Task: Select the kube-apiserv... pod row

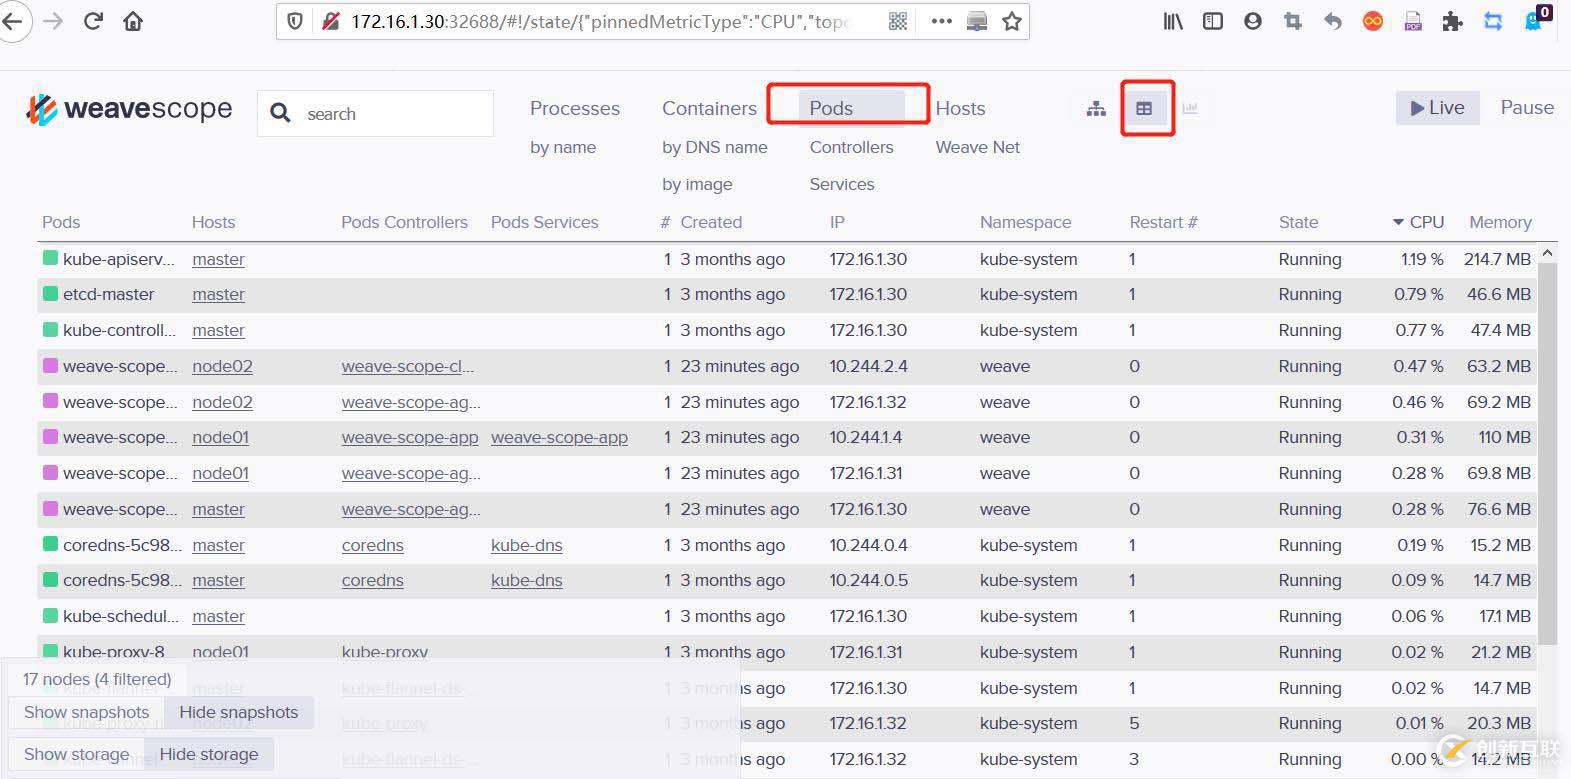Action: 786,259
